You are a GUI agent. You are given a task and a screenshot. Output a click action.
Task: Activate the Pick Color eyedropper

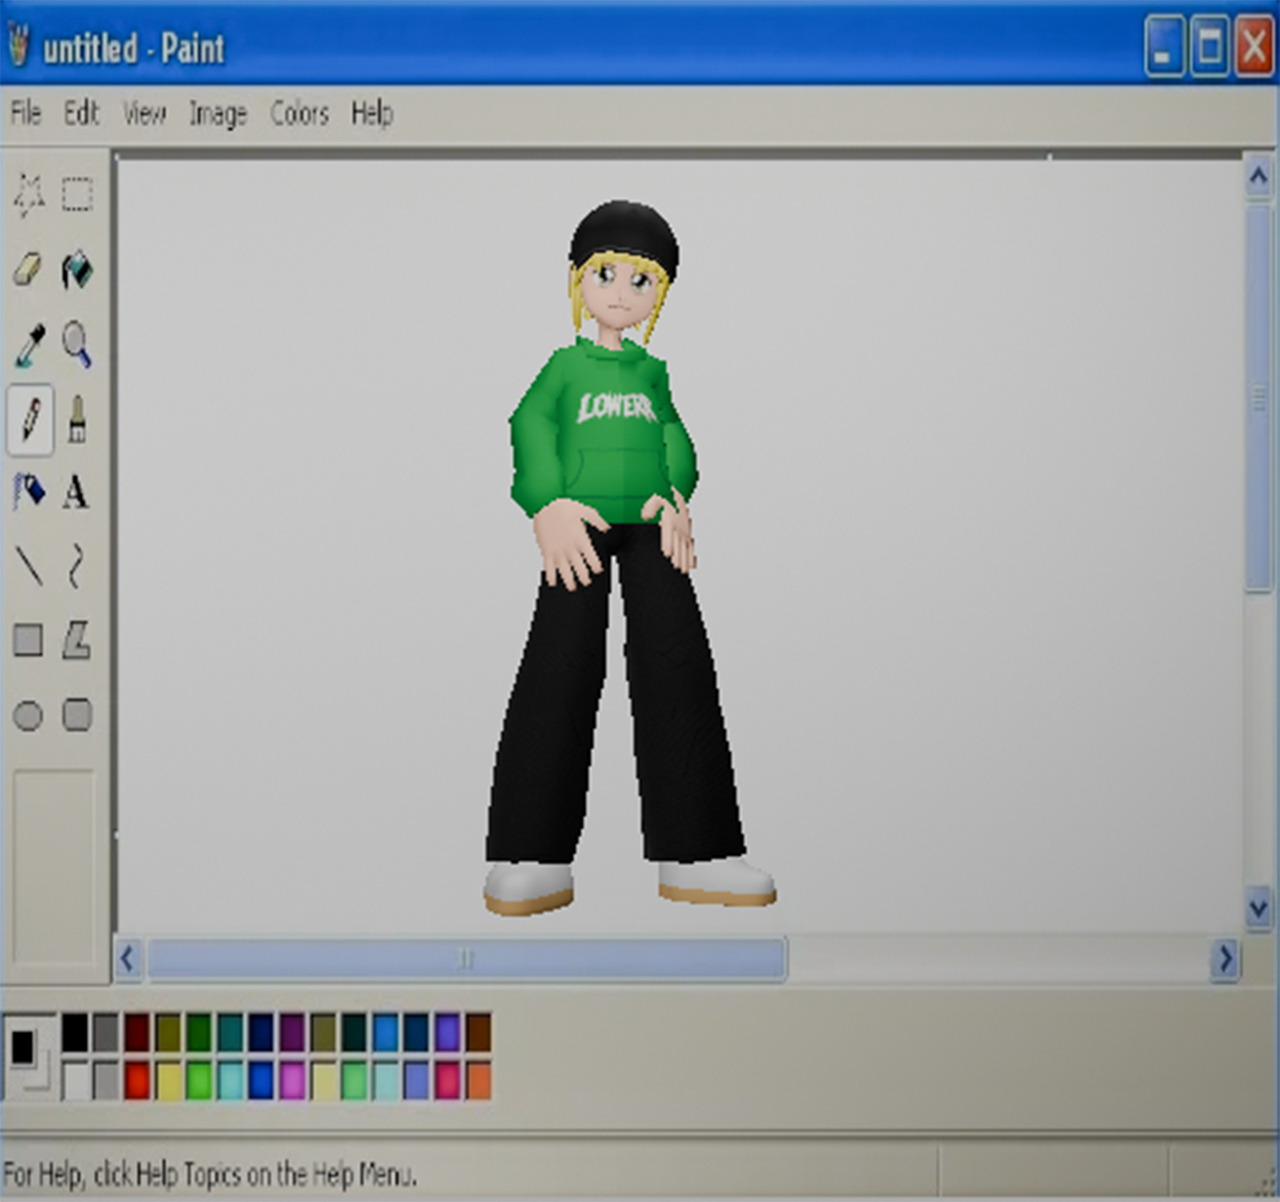pos(29,344)
